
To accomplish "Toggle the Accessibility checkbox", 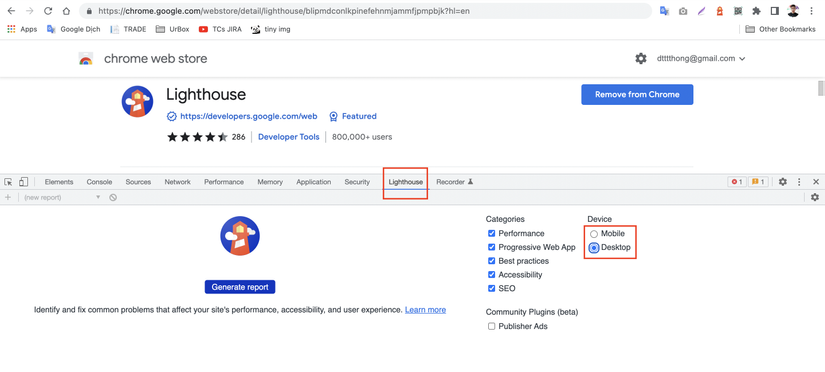I will 491,274.
